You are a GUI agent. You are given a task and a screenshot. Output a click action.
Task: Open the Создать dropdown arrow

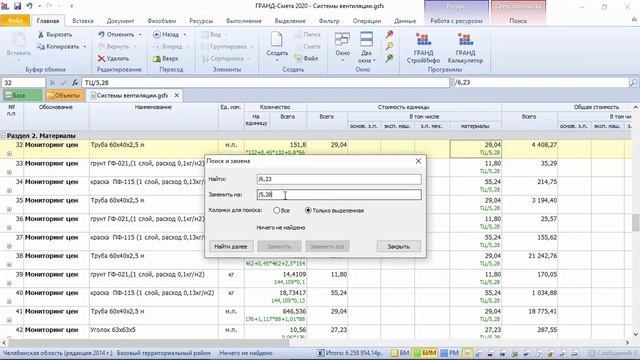(x=277, y=60)
